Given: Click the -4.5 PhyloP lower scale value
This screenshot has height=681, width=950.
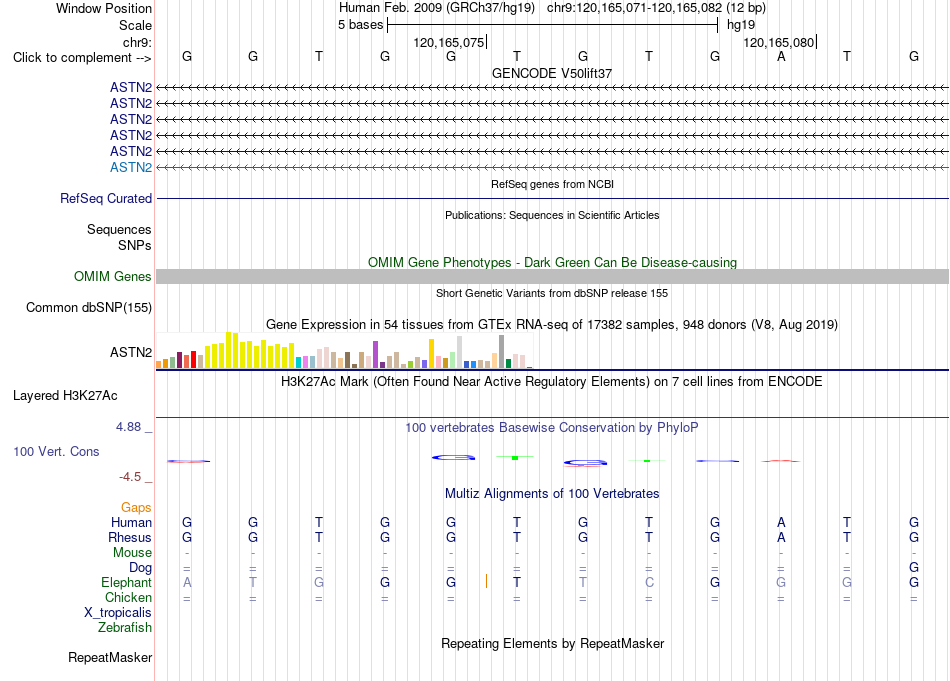Looking at the screenshot, I should click(x=130, y=477).
